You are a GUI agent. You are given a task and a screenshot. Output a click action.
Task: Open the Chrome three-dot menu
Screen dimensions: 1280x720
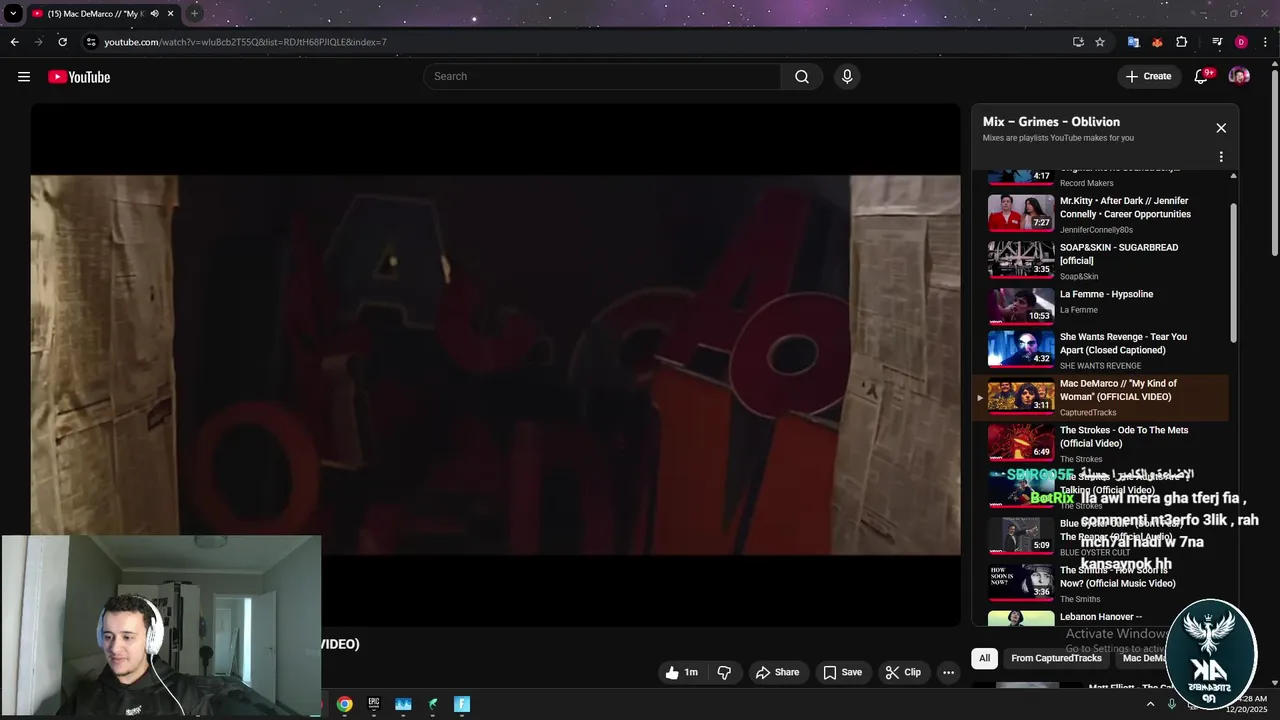pos(1266,42)
